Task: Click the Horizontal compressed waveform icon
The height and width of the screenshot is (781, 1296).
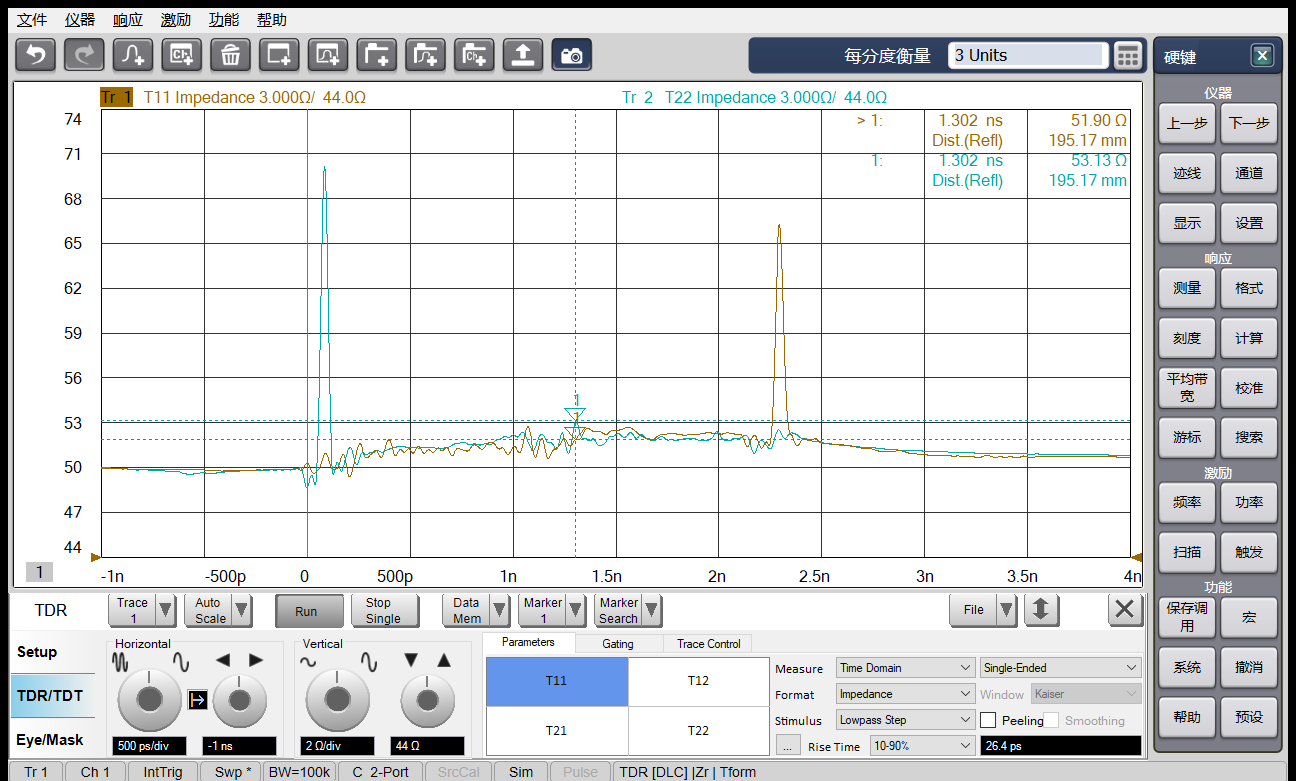Action: 121,662
